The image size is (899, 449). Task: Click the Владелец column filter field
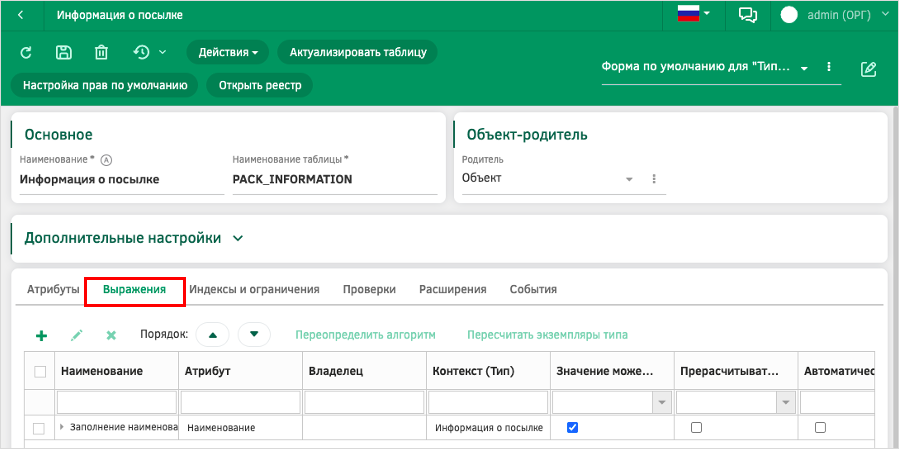point(365,402)
